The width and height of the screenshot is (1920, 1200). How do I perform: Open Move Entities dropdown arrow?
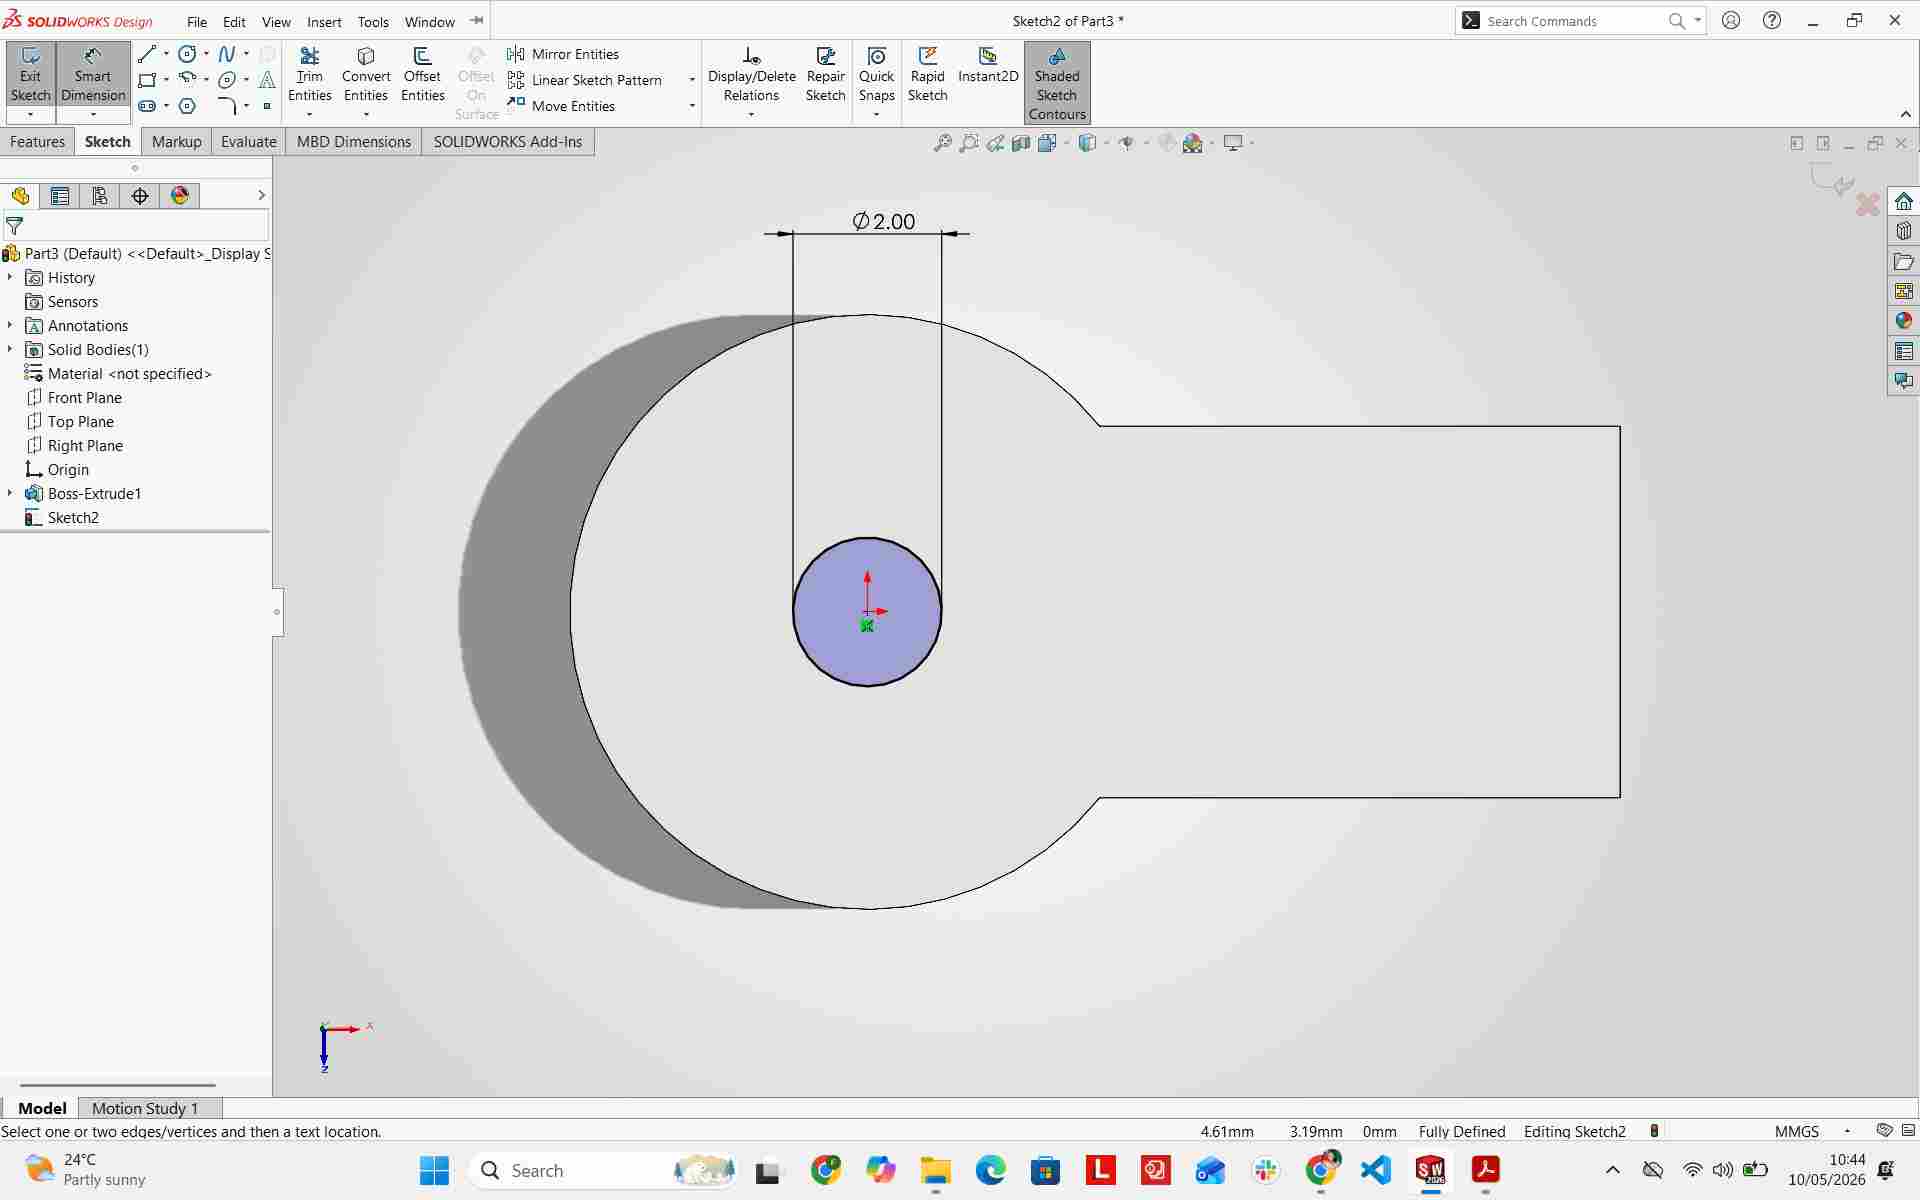[x=692, y=106]
